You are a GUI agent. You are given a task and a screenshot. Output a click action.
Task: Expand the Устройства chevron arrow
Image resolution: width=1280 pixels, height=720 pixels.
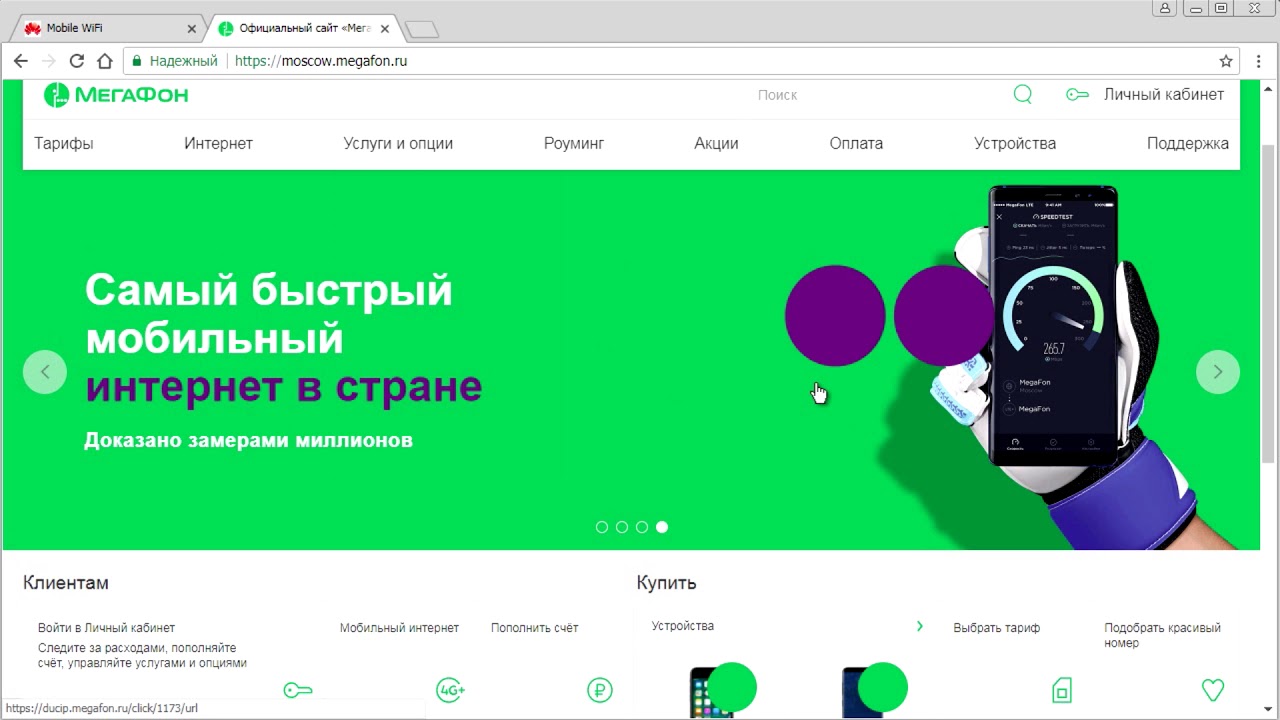(x=920, y=627)
